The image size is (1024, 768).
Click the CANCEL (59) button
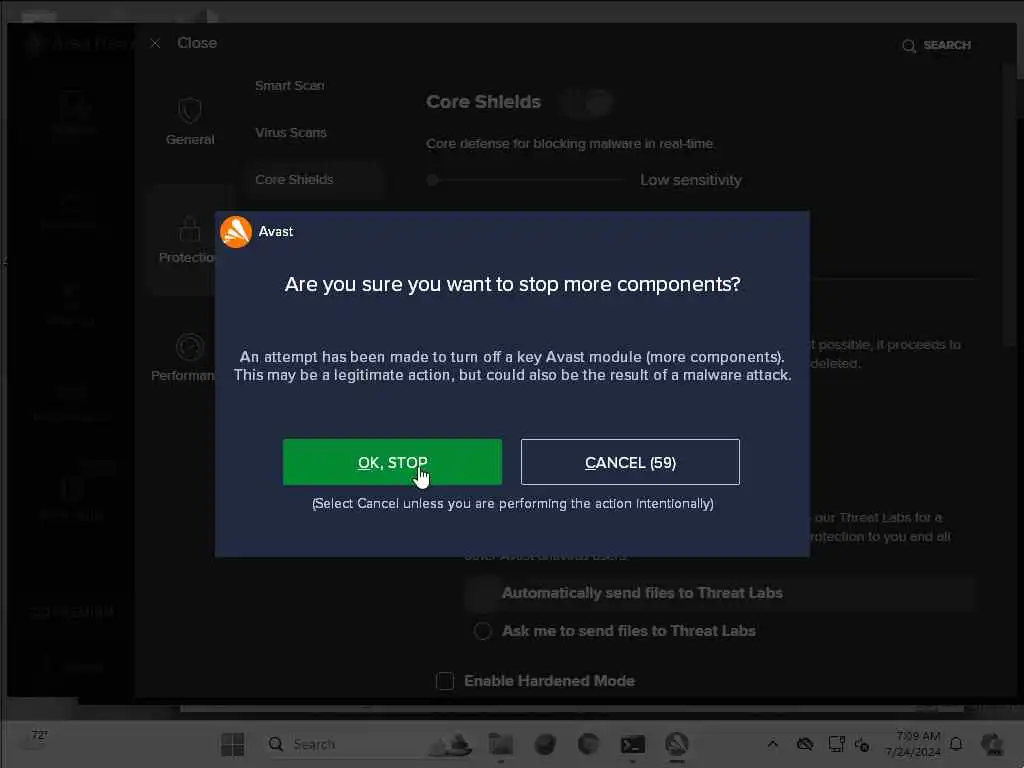[630, 462]
